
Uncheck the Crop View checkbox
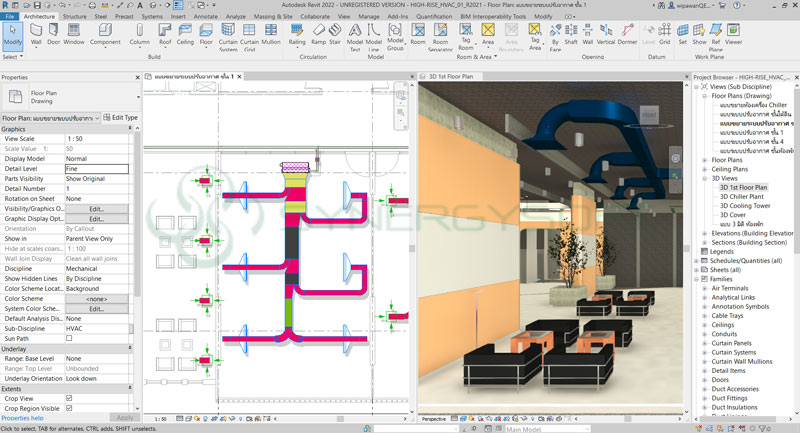point(69,398)
